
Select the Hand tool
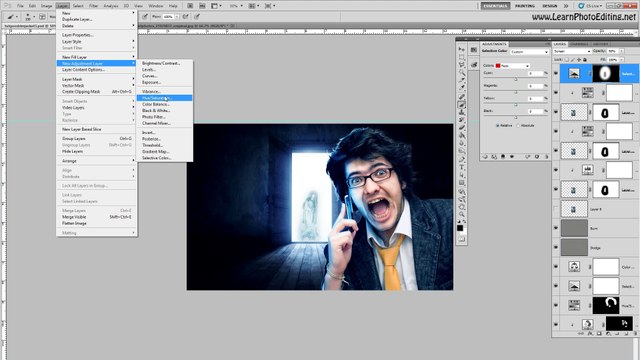click(x=462, y=207)
